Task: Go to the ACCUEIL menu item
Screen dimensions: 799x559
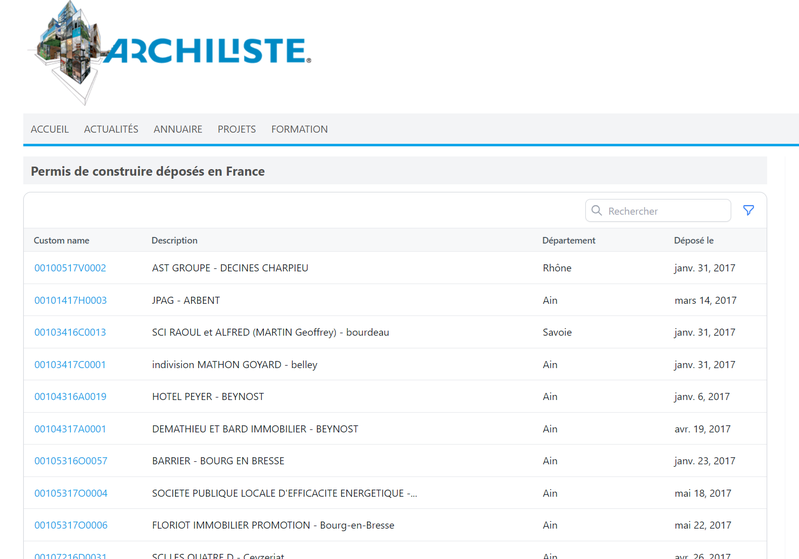Action: click(x=49, y=129)
